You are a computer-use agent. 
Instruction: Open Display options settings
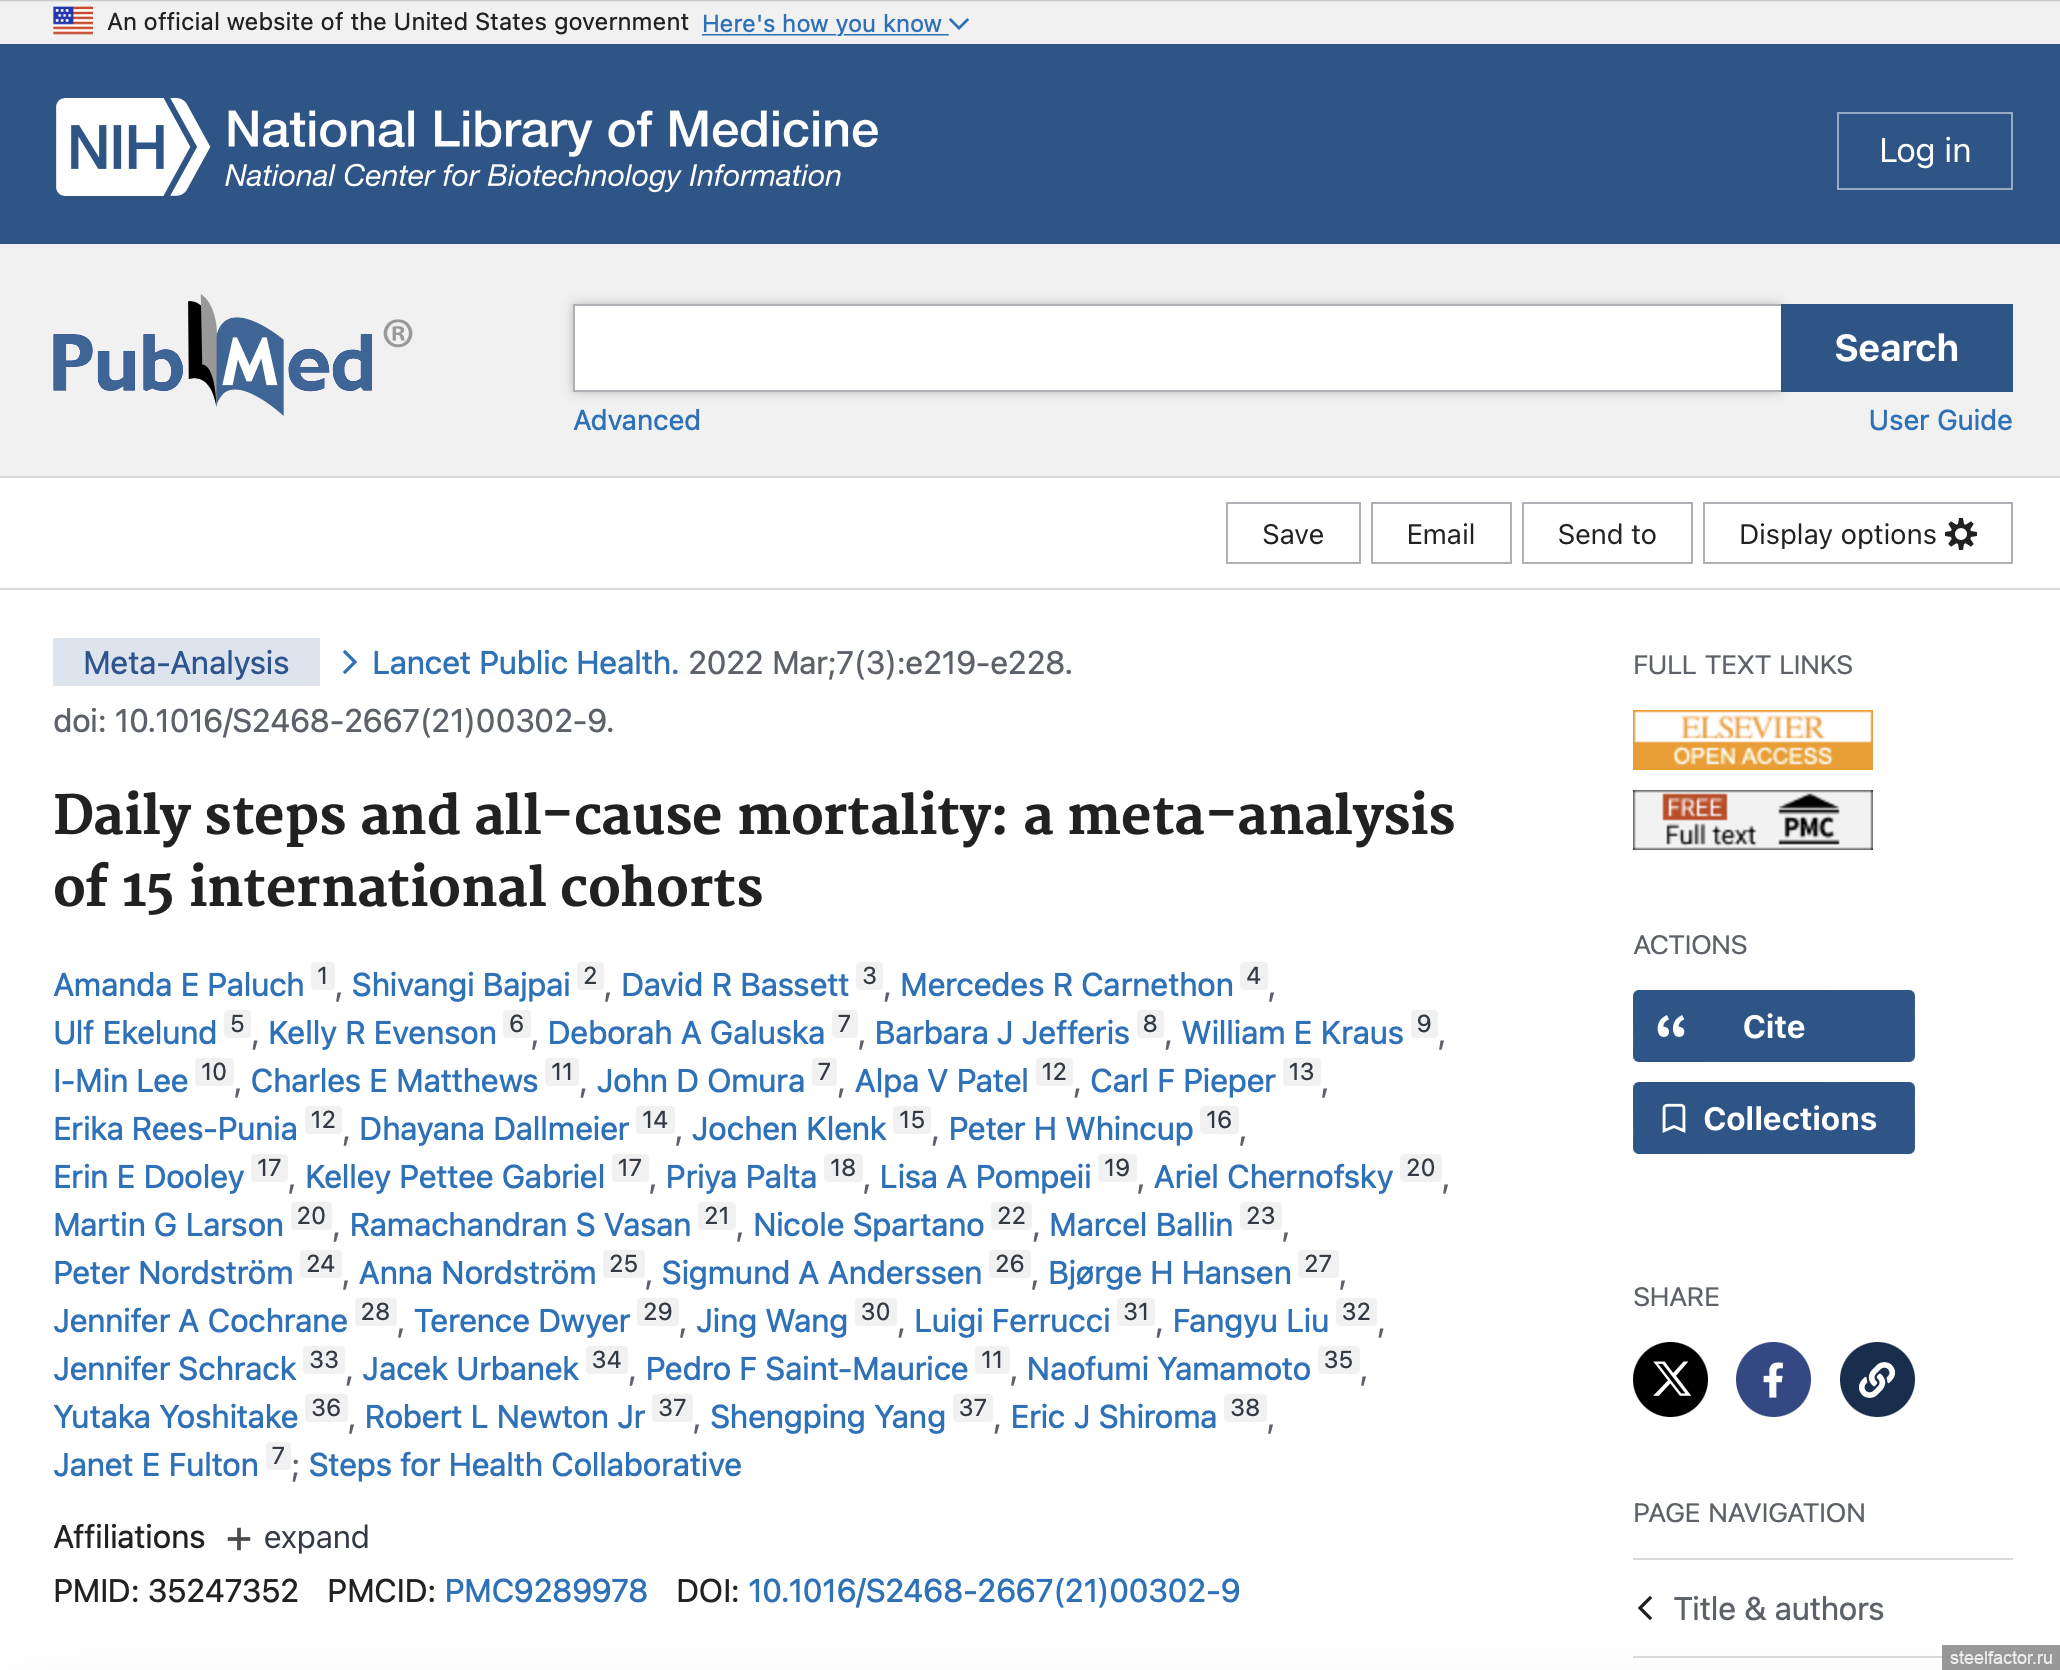click(x=1857, y=534)
